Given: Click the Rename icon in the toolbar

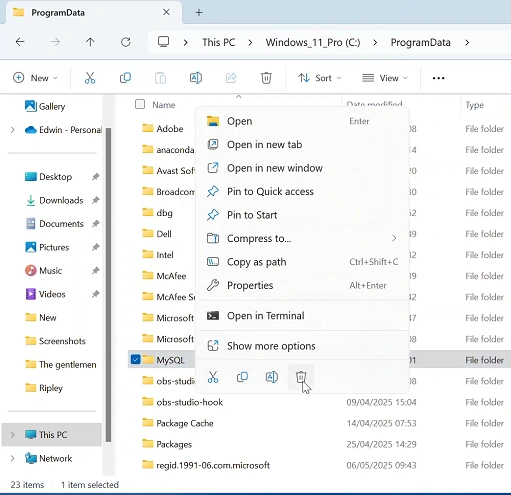Looking at the screenshot, I should (x=196, y=78).
